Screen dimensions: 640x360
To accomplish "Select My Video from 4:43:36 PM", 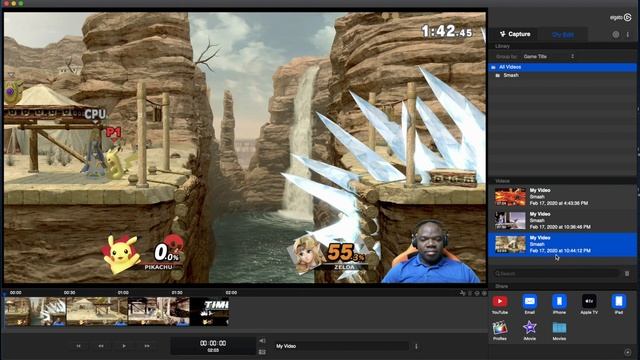I will pyautogui.click(x=562, y=197).
